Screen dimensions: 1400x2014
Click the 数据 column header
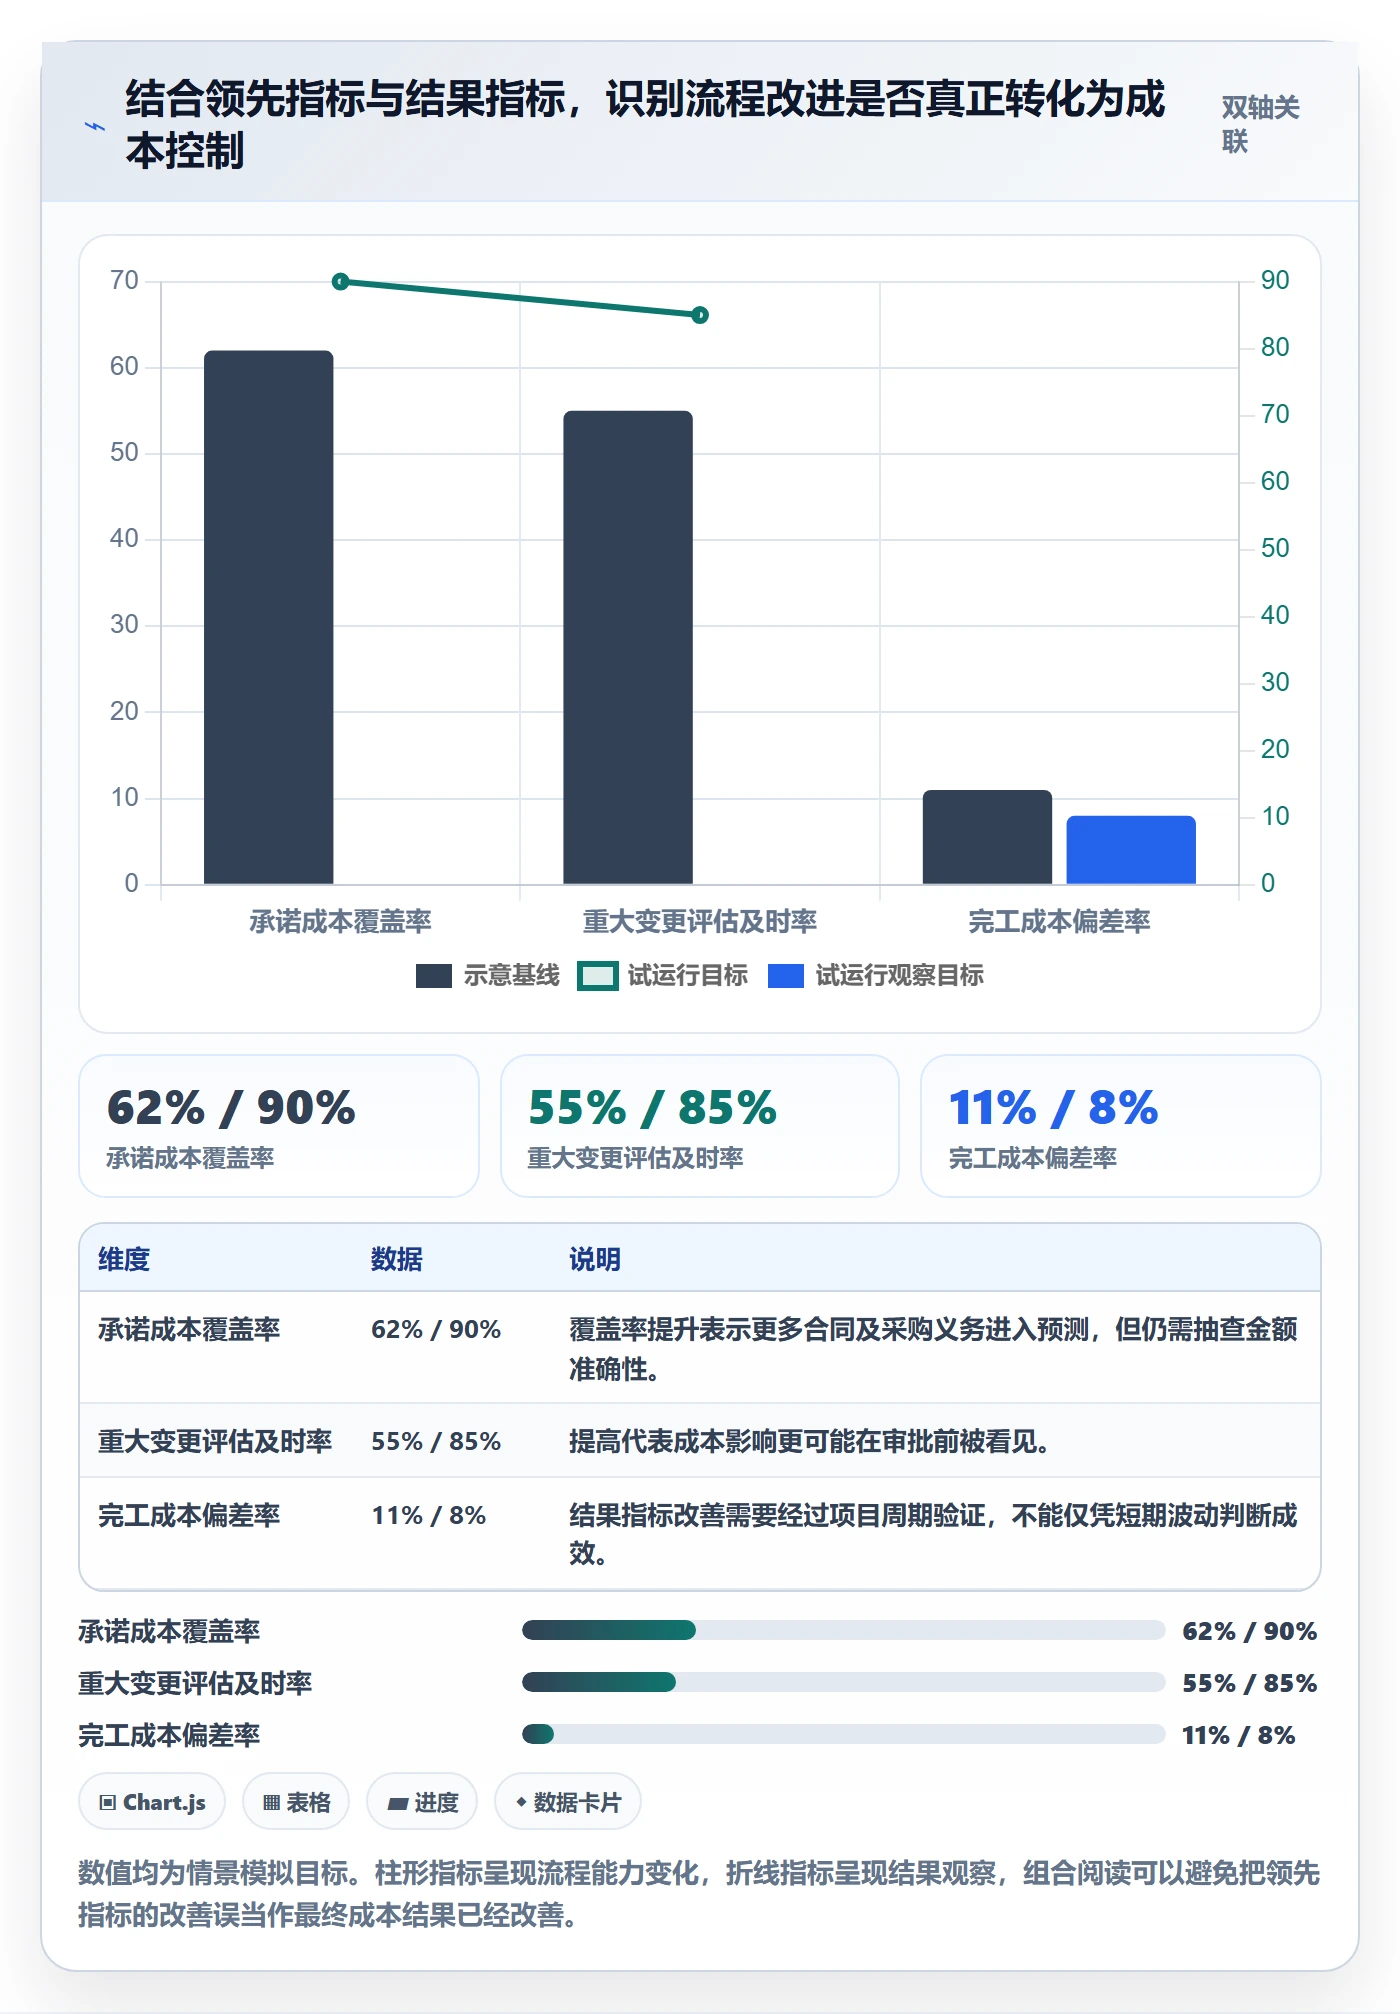(x=397, y=1259)
